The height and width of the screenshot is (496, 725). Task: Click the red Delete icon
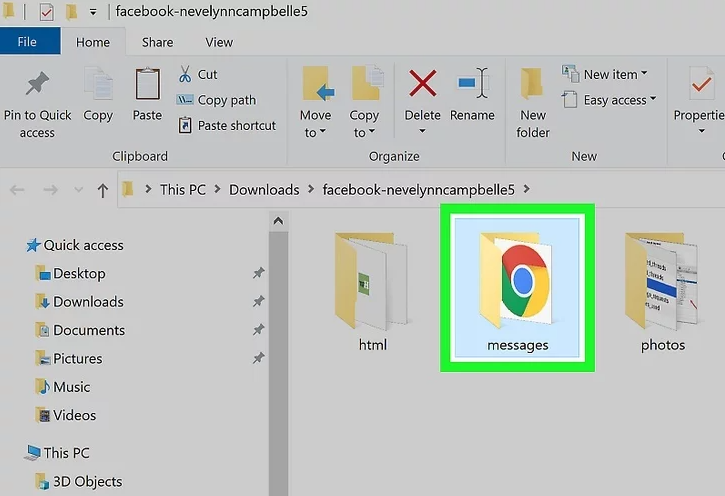(423, 84)
